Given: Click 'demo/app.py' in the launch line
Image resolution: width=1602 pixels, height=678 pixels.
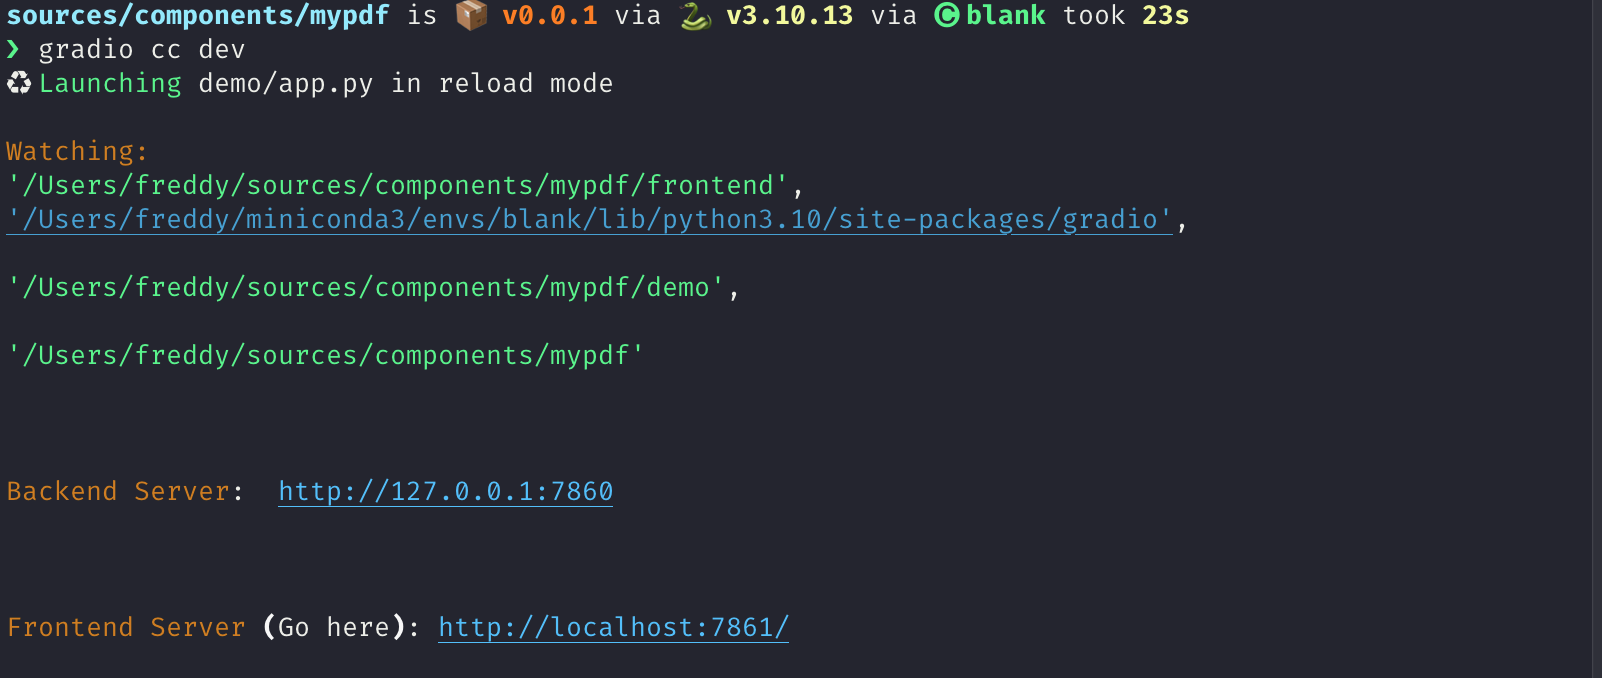Looking at the screenshot, I should coord(286,83).
